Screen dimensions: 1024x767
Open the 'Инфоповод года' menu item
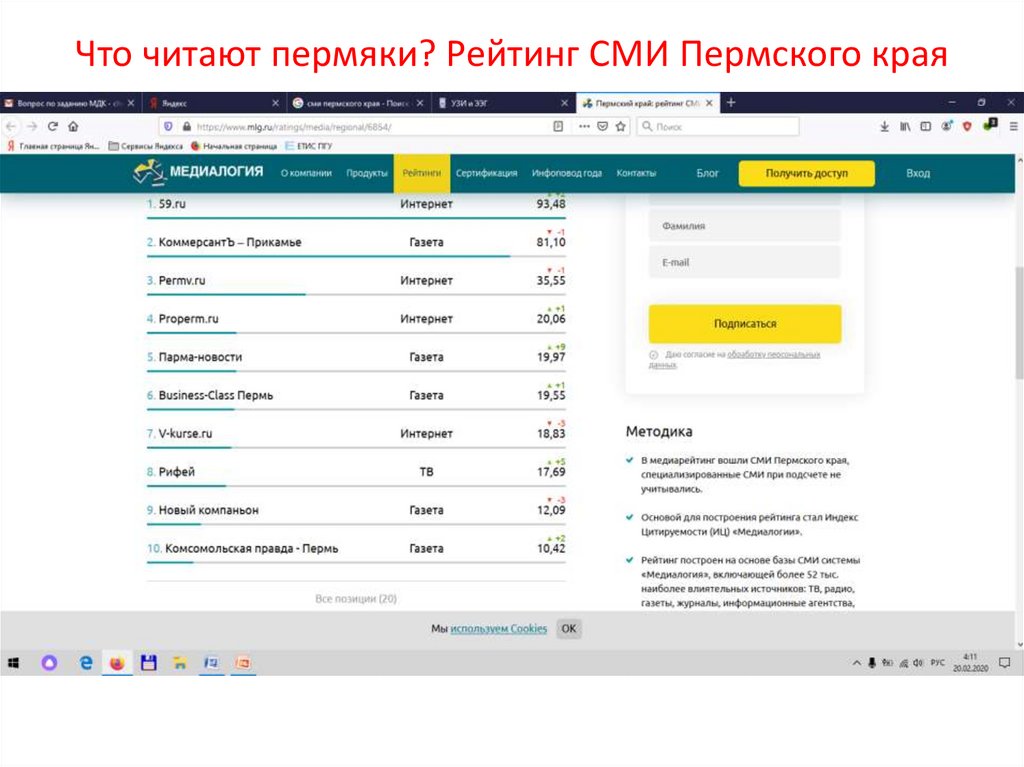[x=567, y=173]
